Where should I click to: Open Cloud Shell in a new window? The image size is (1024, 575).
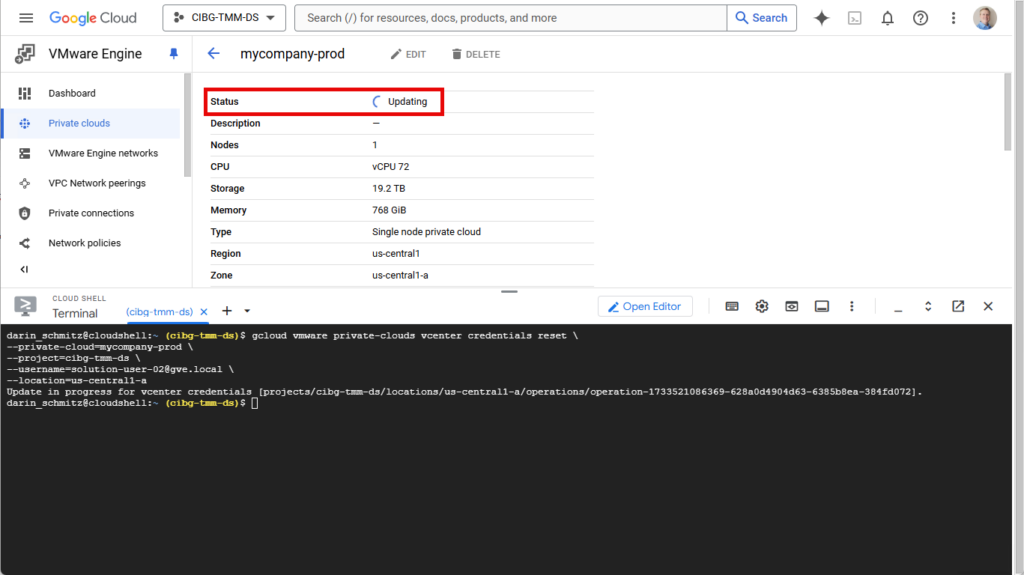[x=958, y=306]
